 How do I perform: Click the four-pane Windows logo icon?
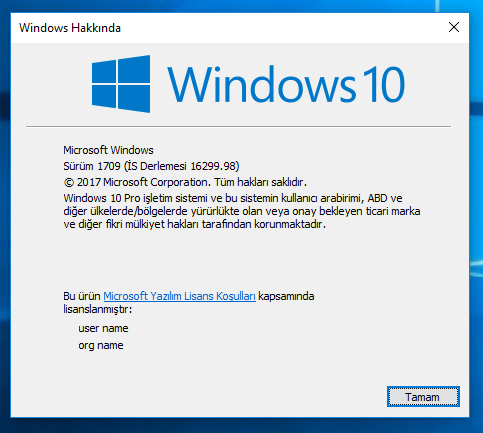[x=121, y=84]
